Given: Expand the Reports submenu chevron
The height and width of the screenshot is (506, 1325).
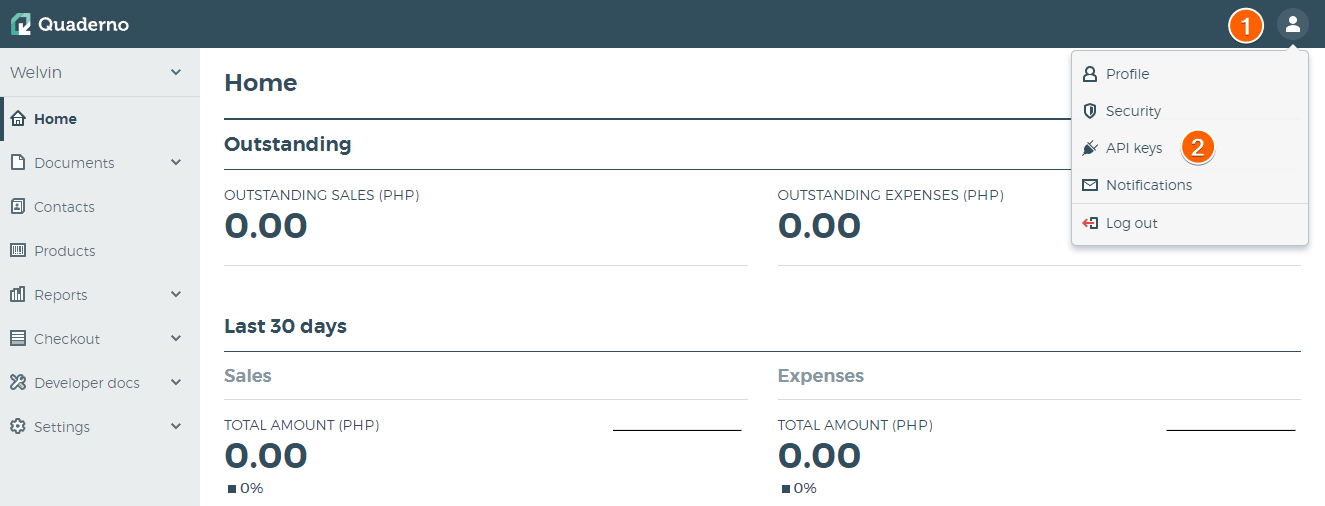Looking at the screenshot, I should click(x=176, y=295).
